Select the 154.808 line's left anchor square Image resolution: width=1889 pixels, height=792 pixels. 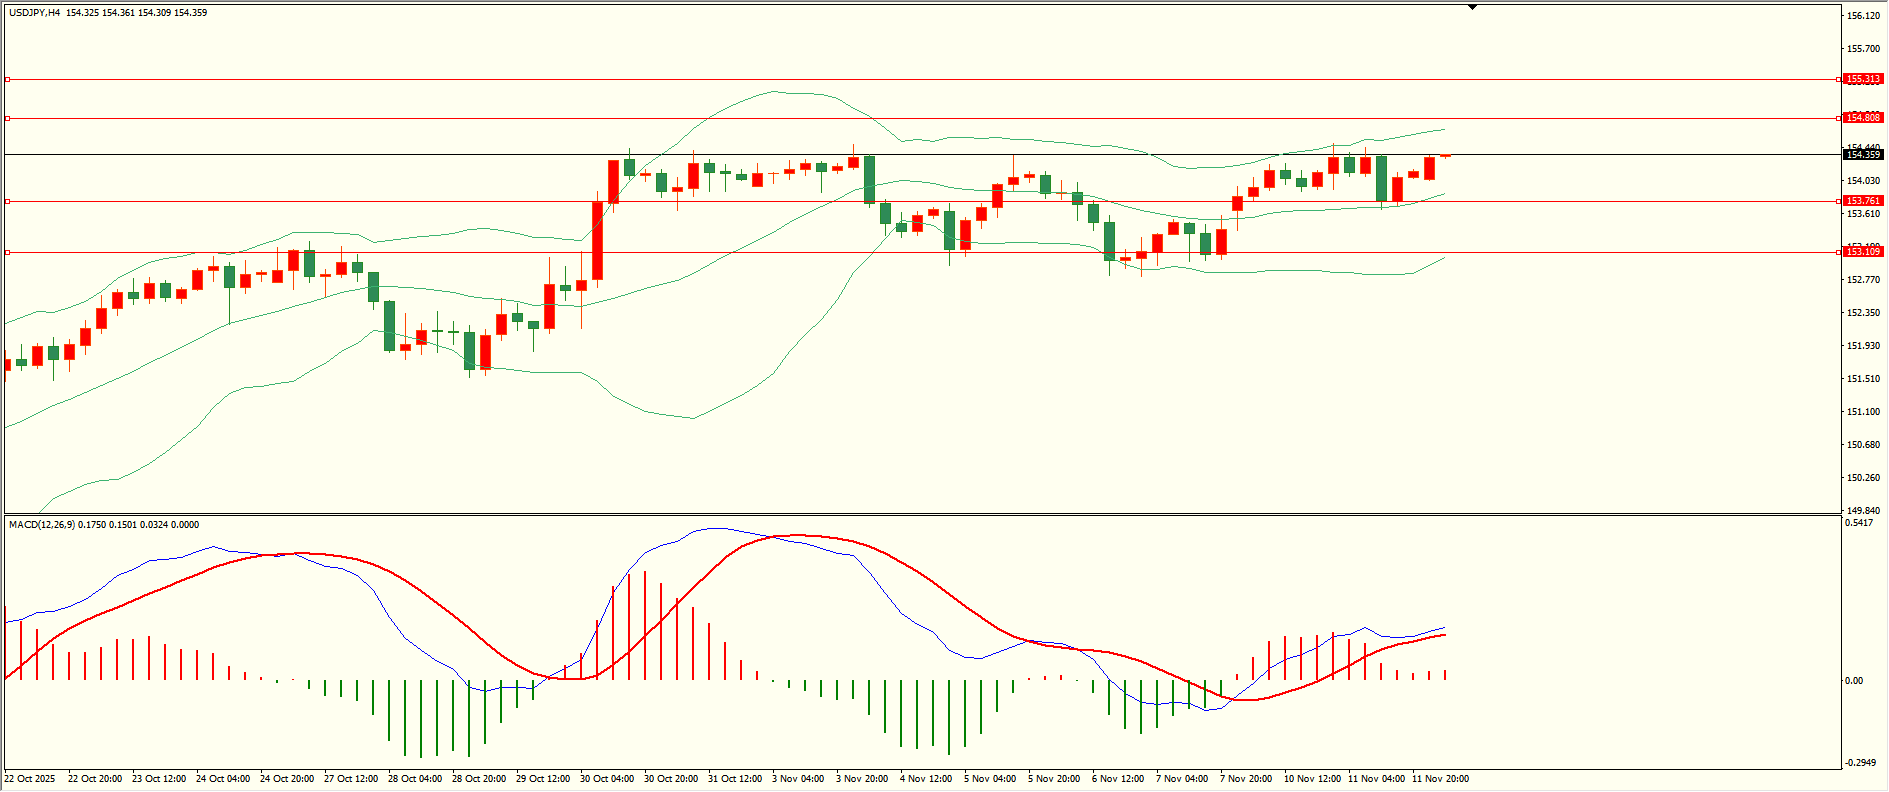7,118
